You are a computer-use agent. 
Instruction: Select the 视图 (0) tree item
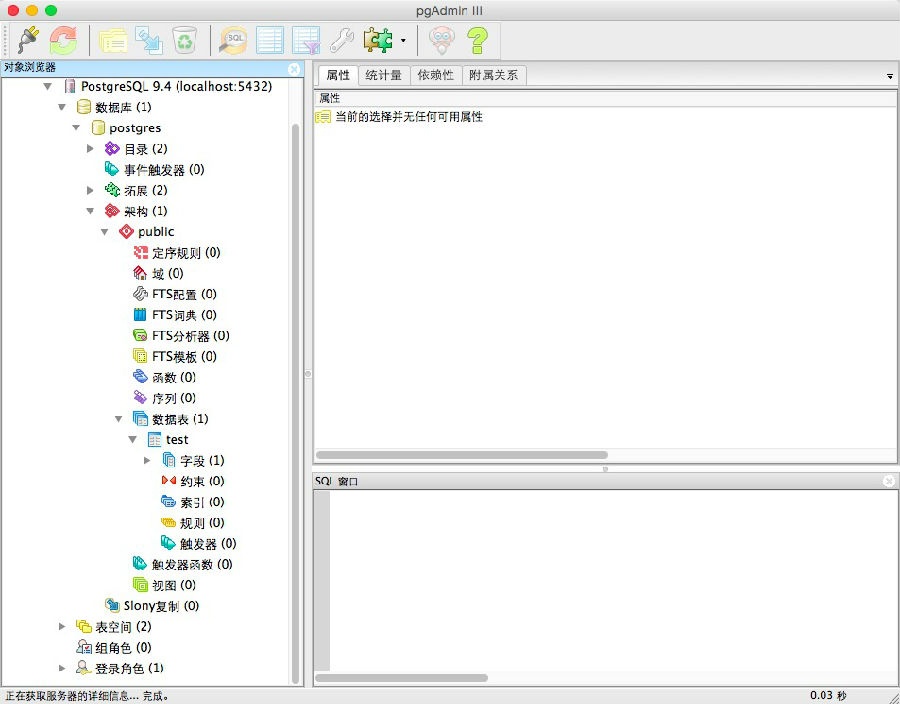click(165, 585)
